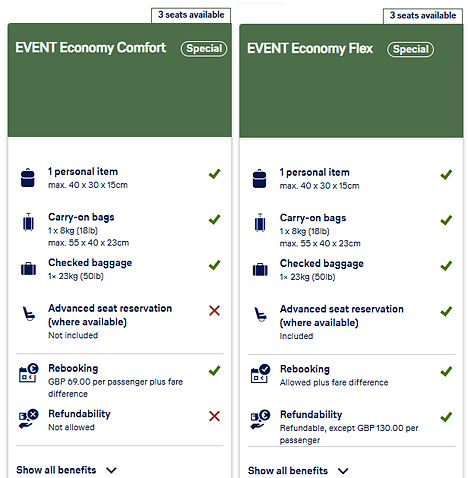Click the rebooking calendar icon in Economy Comfort
Viewport: 468px width, 478px height.
(x=28, y=373)
